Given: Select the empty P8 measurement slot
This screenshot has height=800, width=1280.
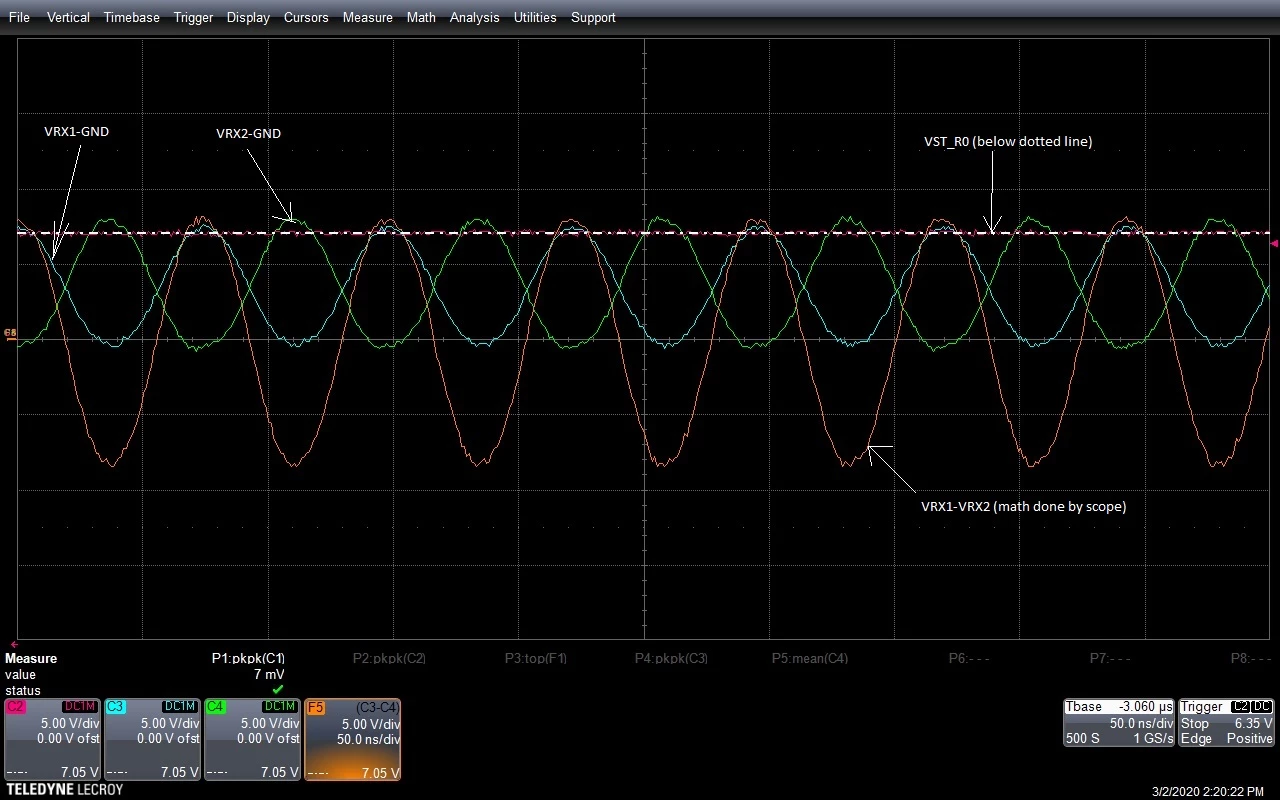Looking at the screenshot, I should point(1250,658).
